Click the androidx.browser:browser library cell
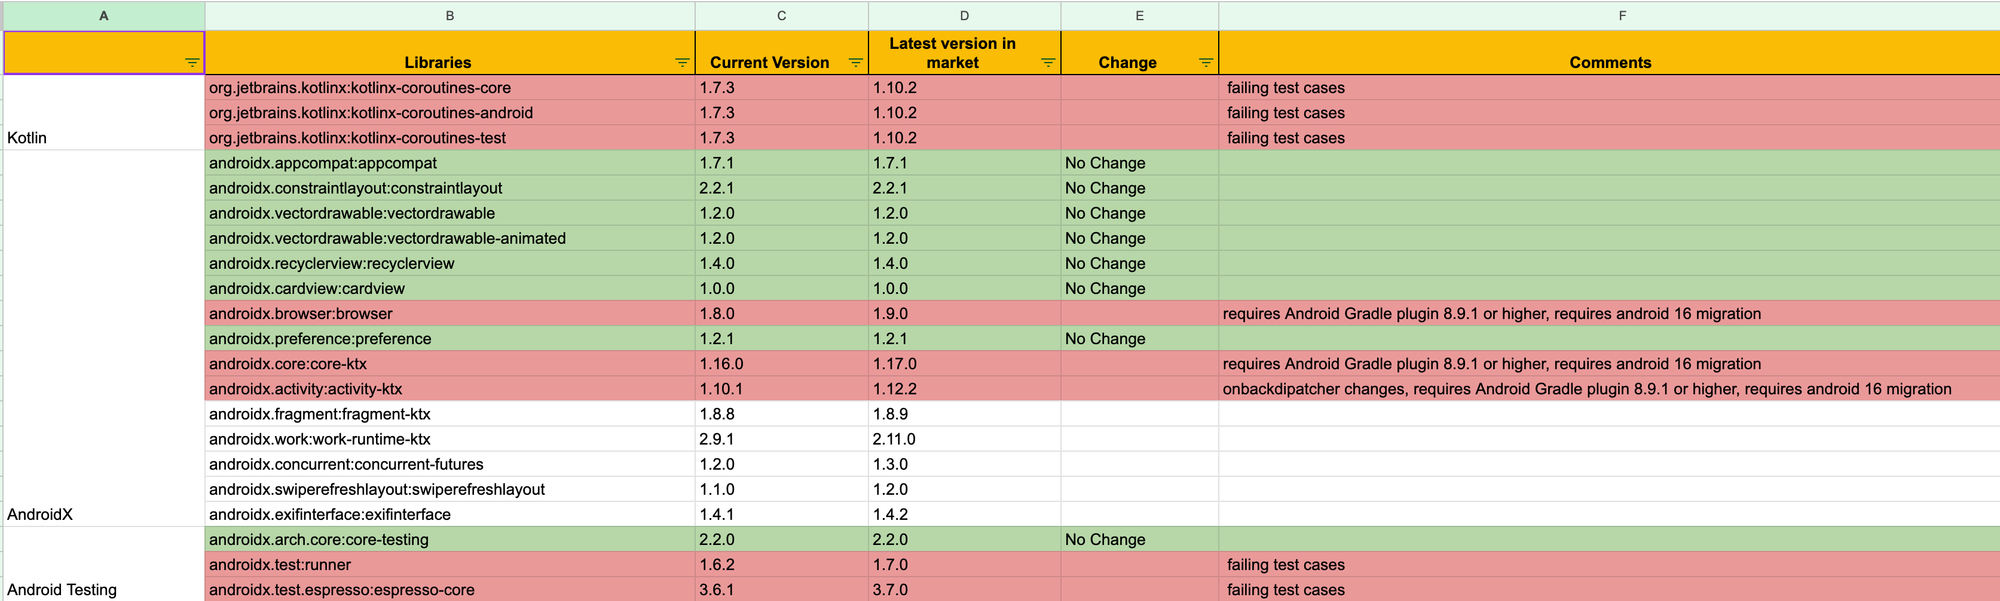 pos(450,314)
